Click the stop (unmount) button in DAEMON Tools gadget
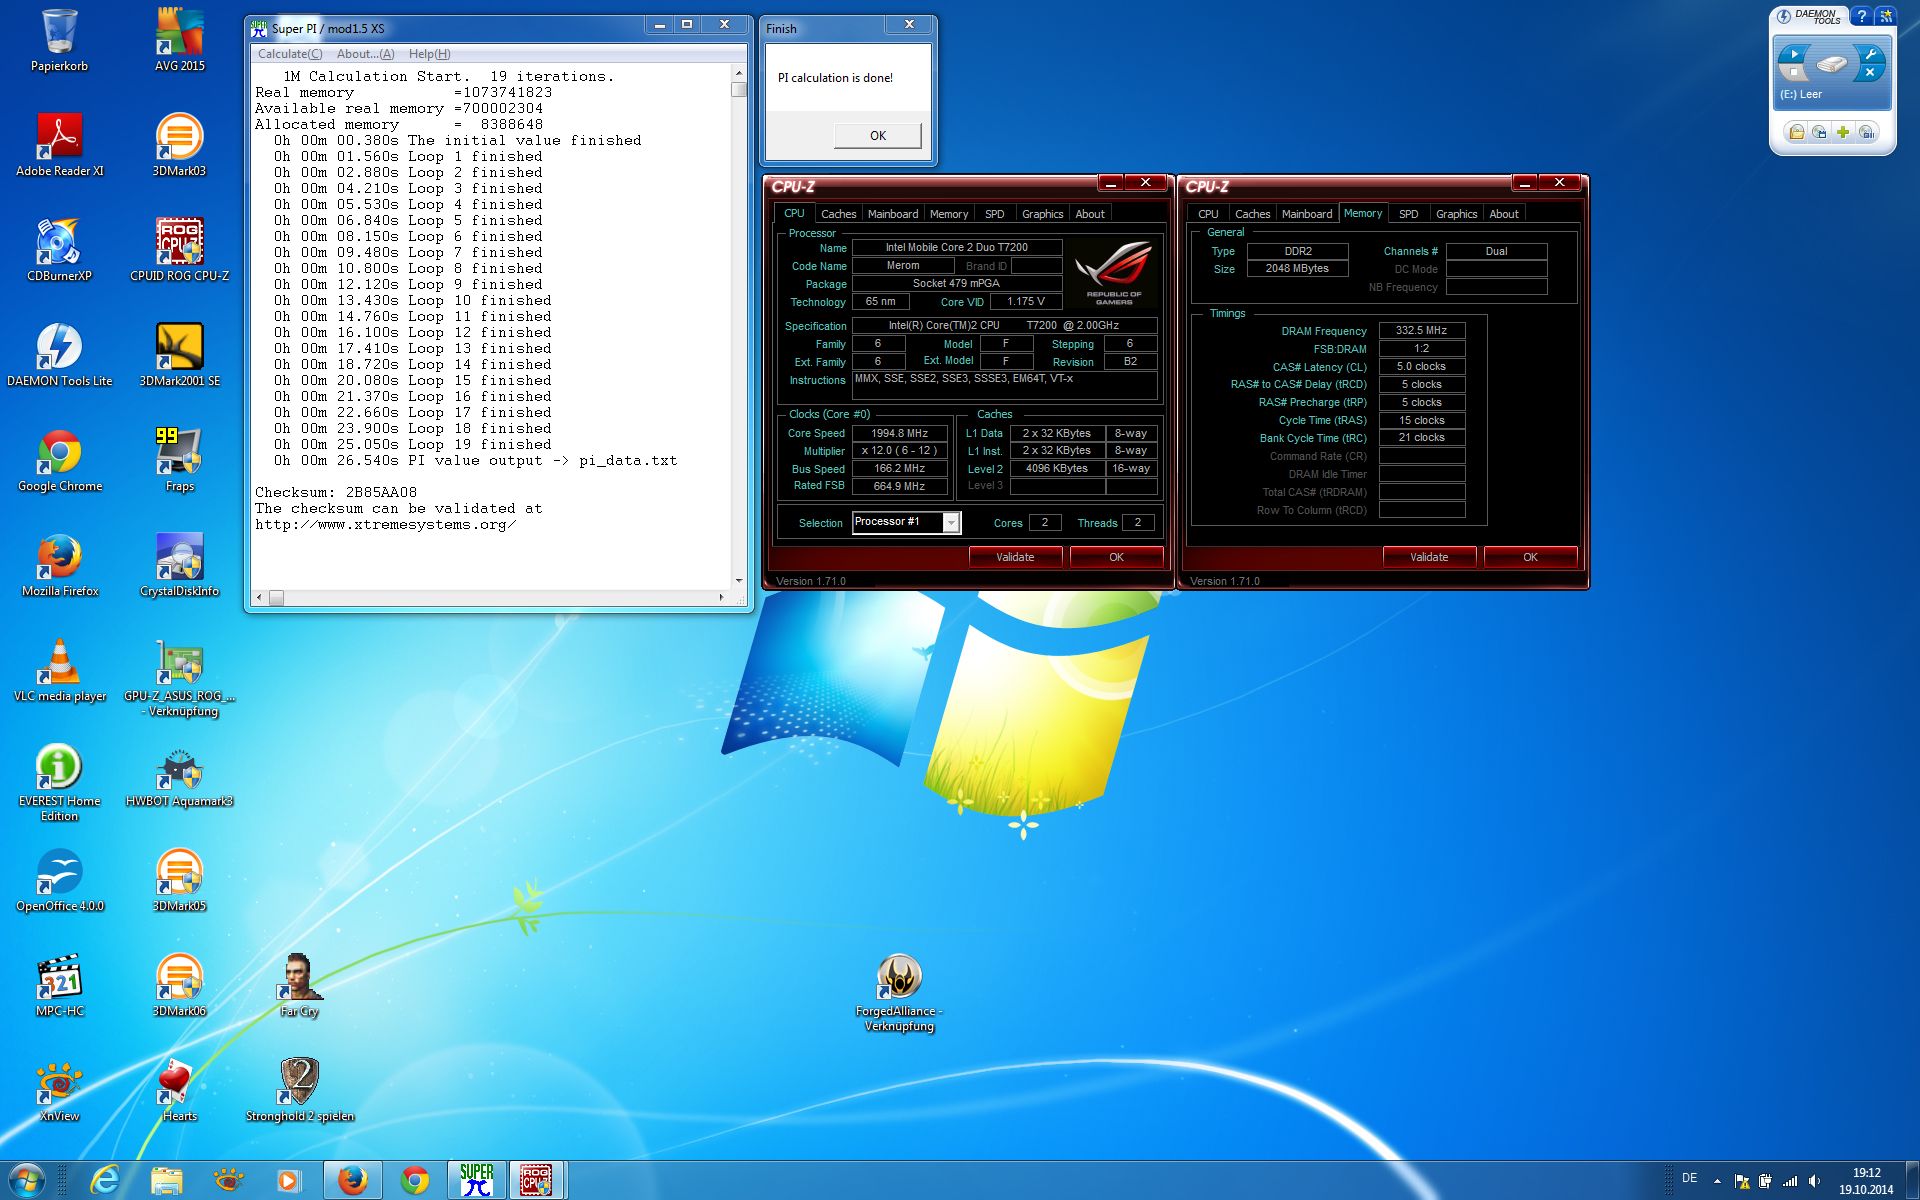This screenshot has height=1200, width=1920. coord(1794,72)
